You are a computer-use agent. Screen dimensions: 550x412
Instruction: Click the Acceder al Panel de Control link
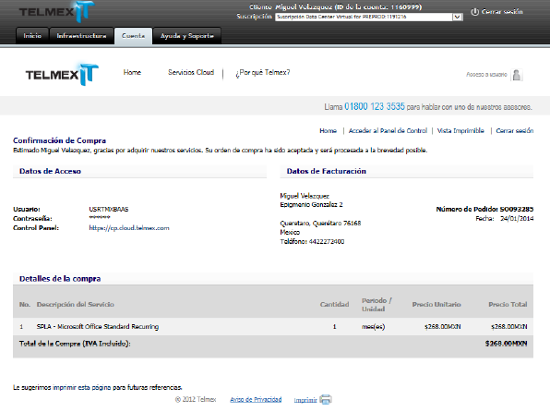pos(388,130)
